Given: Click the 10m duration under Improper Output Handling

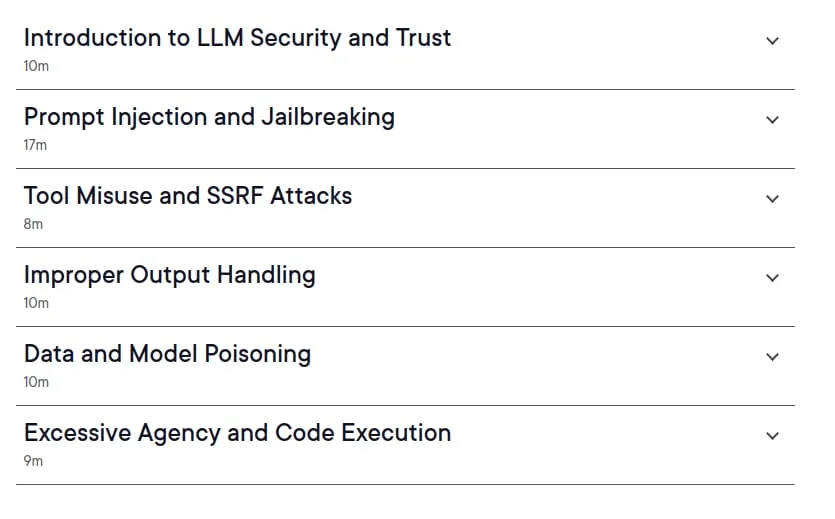Looking at the screenshot, I should [36, 303].
